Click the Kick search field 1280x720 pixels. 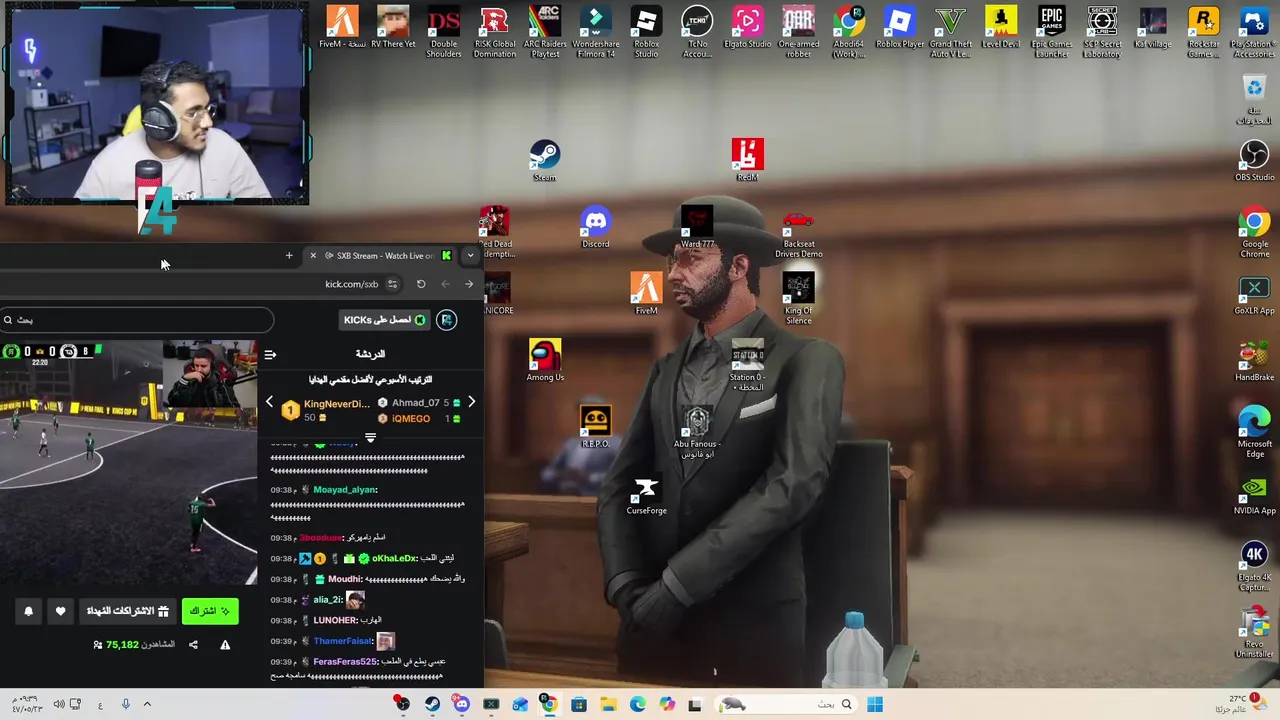click(136, 320)
